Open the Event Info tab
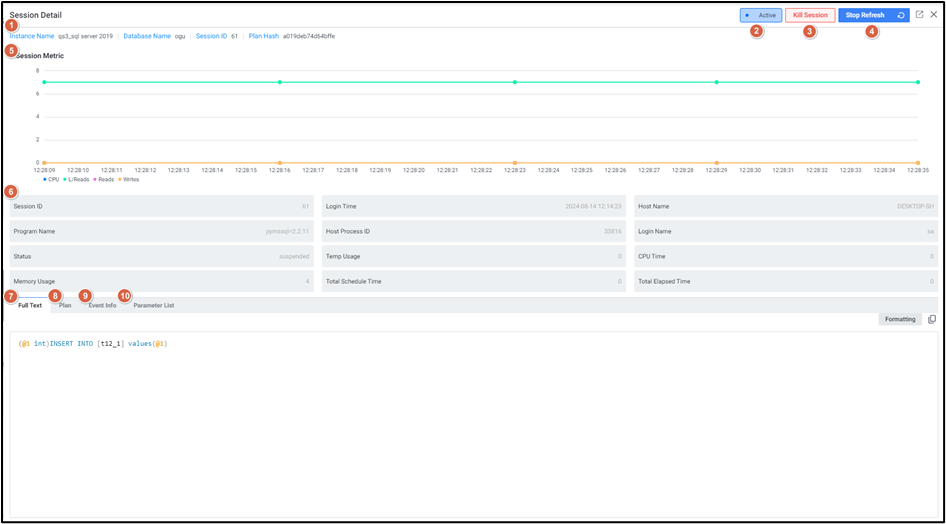946x524 pixels. pos(102,305)
